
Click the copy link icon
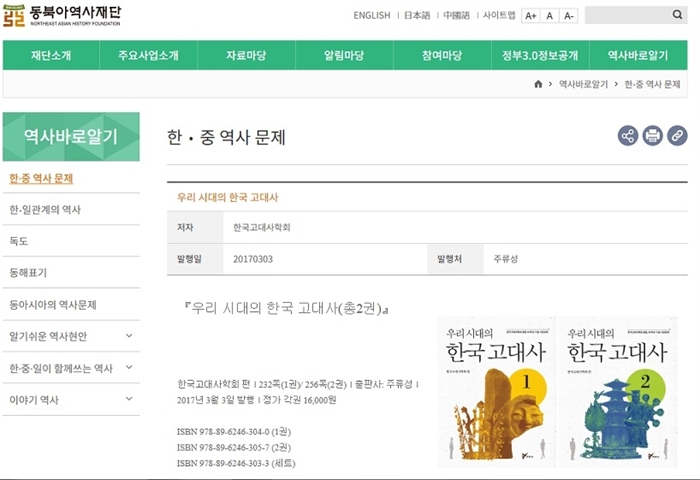point(677,136)
